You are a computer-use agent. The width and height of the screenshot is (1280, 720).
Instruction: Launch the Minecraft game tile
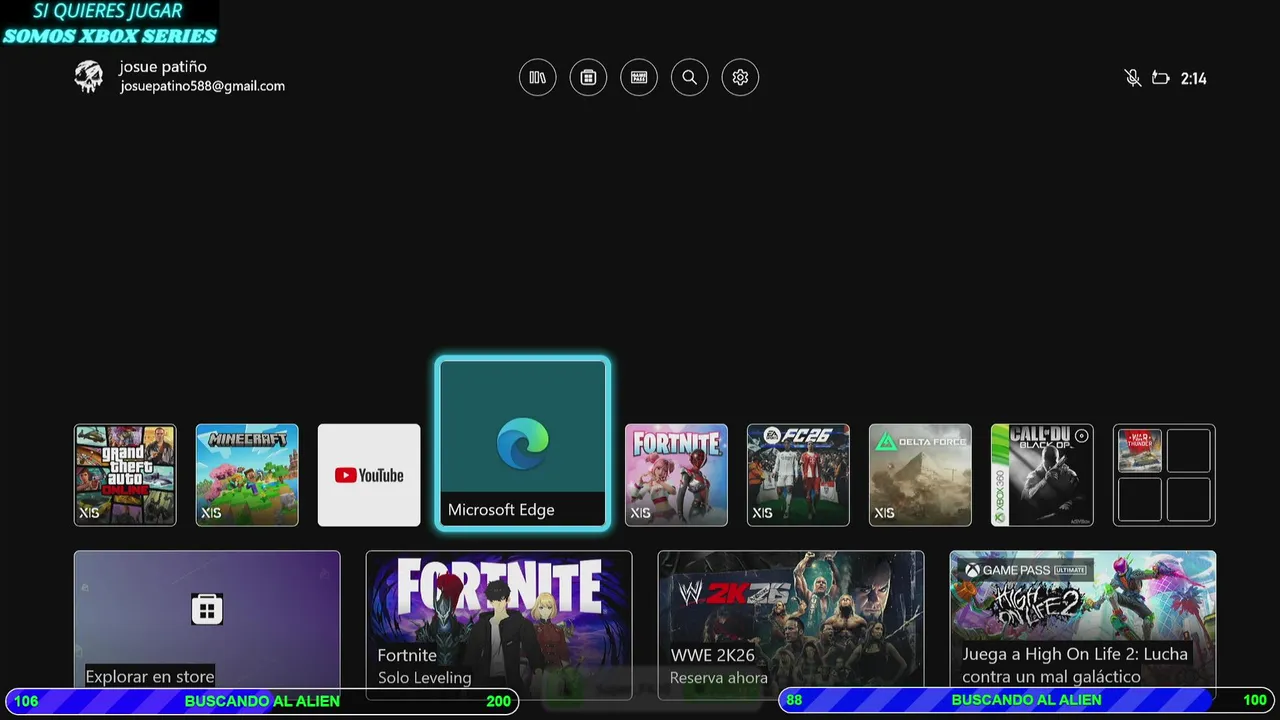(x=247, y=475)
